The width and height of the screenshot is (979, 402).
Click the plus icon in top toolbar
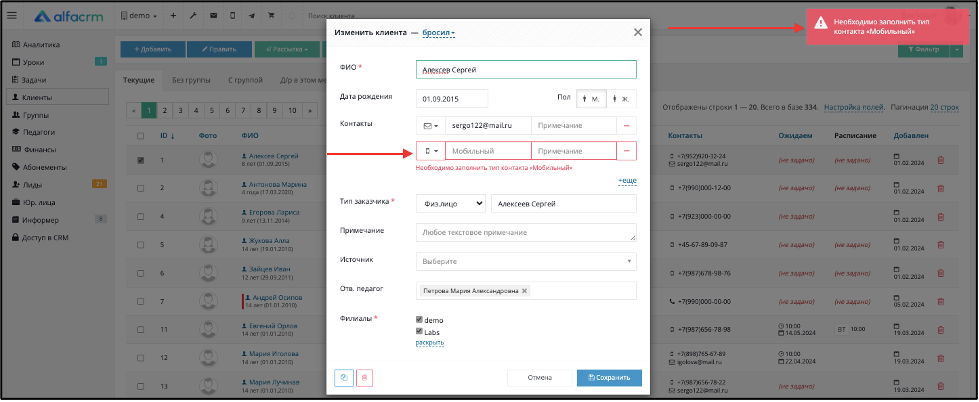[x=173, y=16]
